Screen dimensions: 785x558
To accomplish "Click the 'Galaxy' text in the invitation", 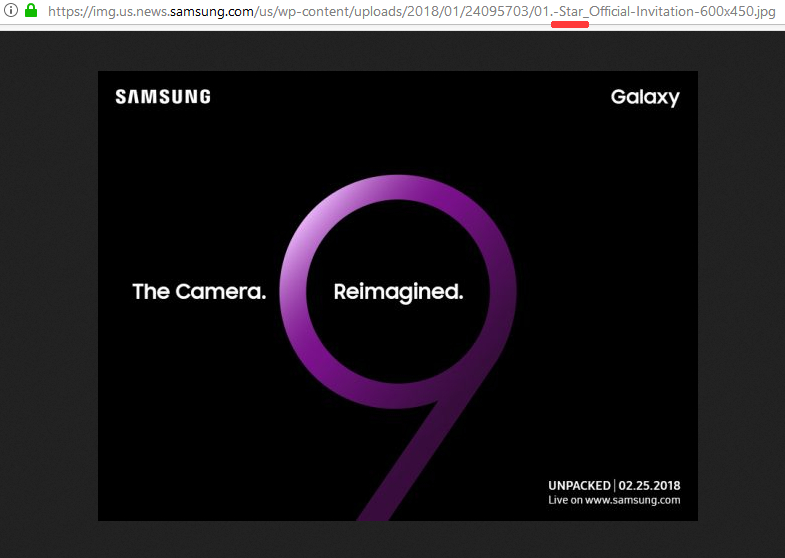I will click(645, 97).
